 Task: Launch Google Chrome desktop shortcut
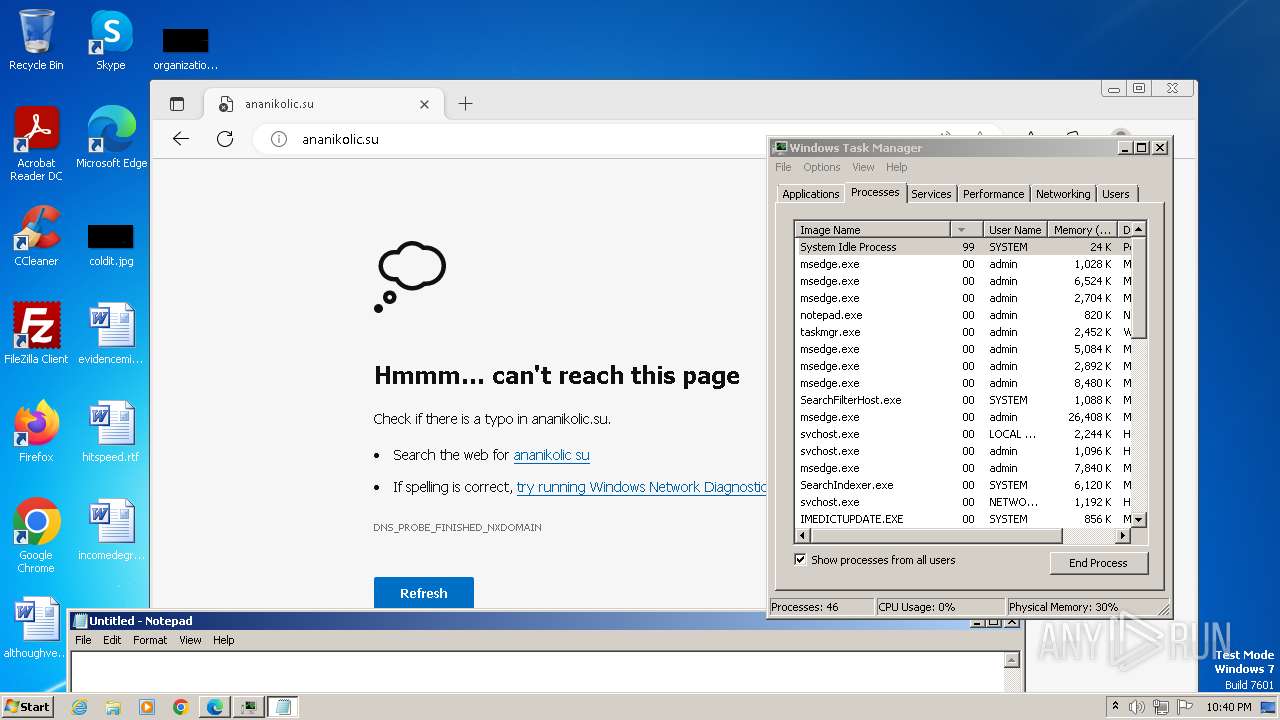click(36, 536)
